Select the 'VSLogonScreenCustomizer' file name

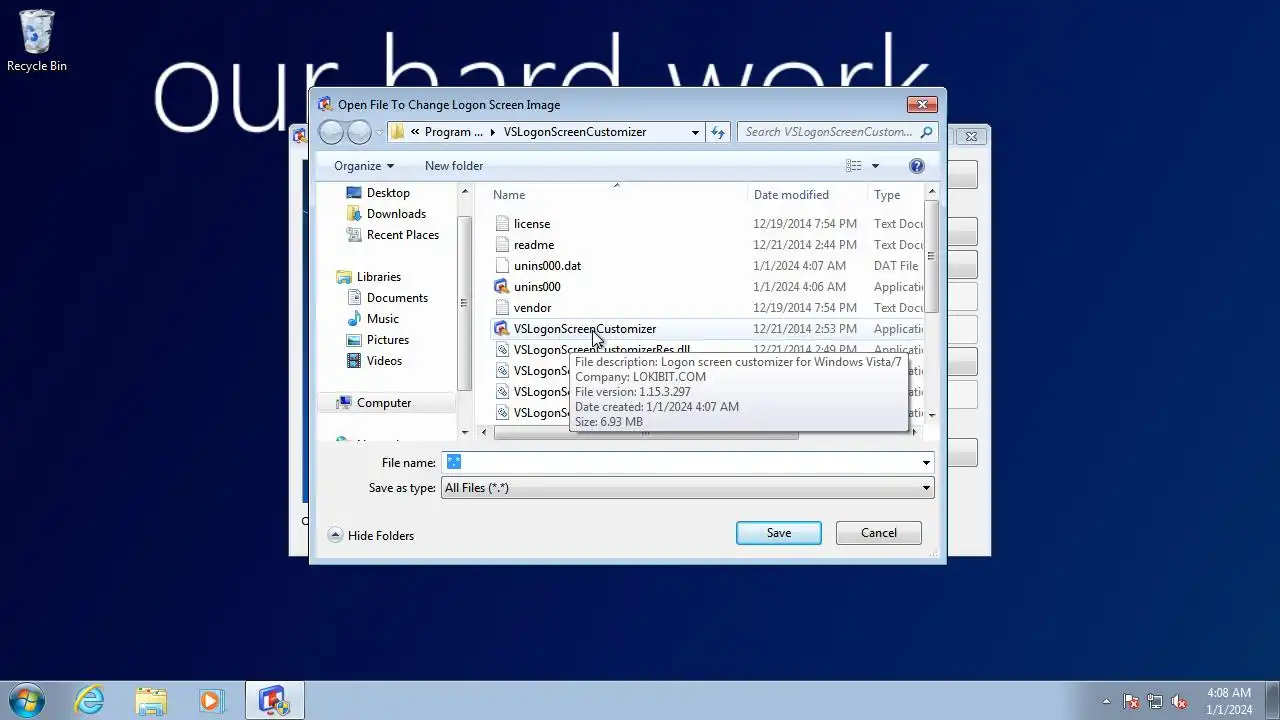coord(585,329)
